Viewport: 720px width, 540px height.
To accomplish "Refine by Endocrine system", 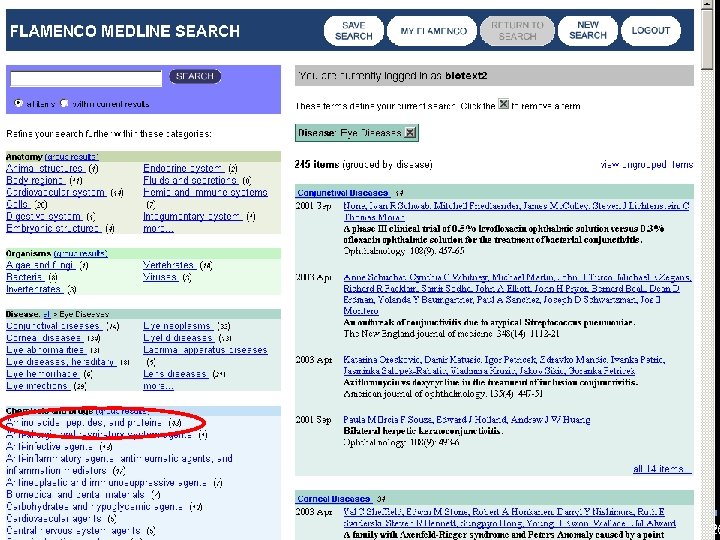I will pos(184,168).
